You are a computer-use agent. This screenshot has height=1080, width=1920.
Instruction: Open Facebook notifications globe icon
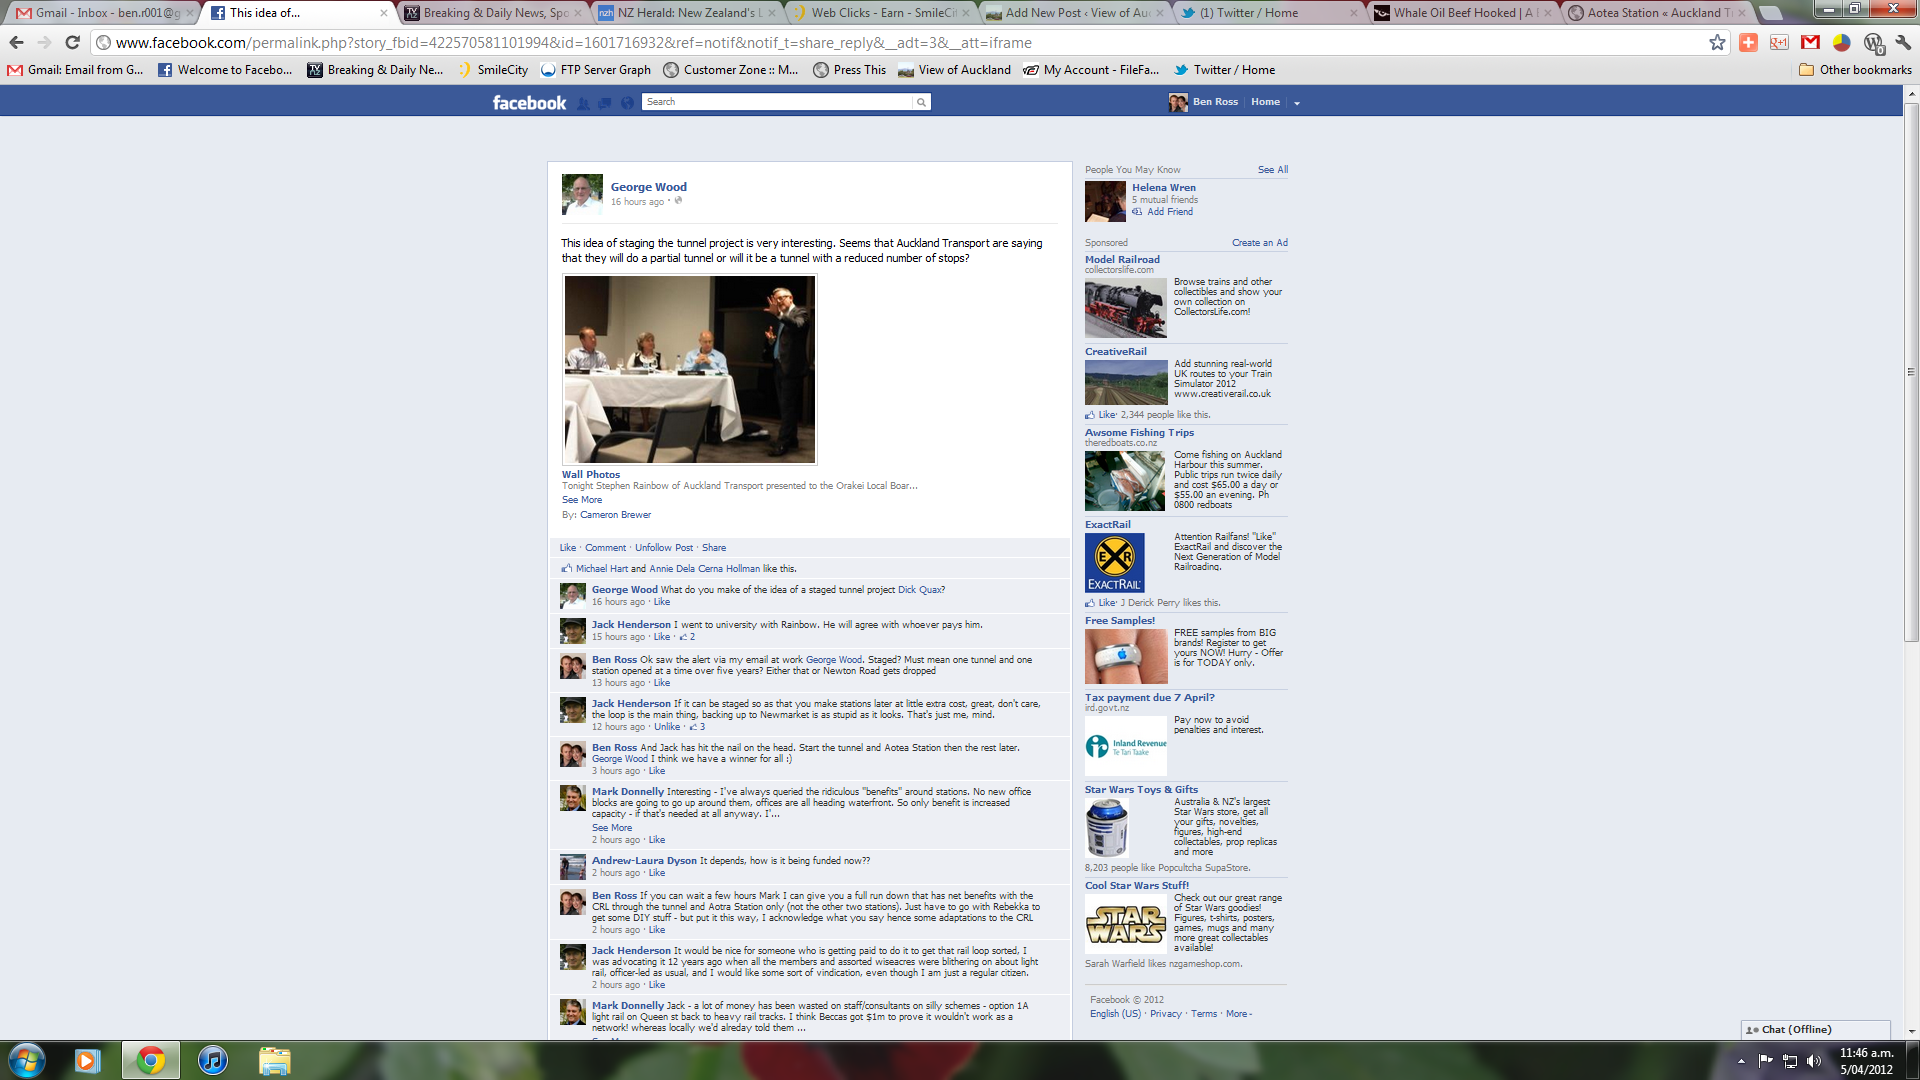click(627, 103)
